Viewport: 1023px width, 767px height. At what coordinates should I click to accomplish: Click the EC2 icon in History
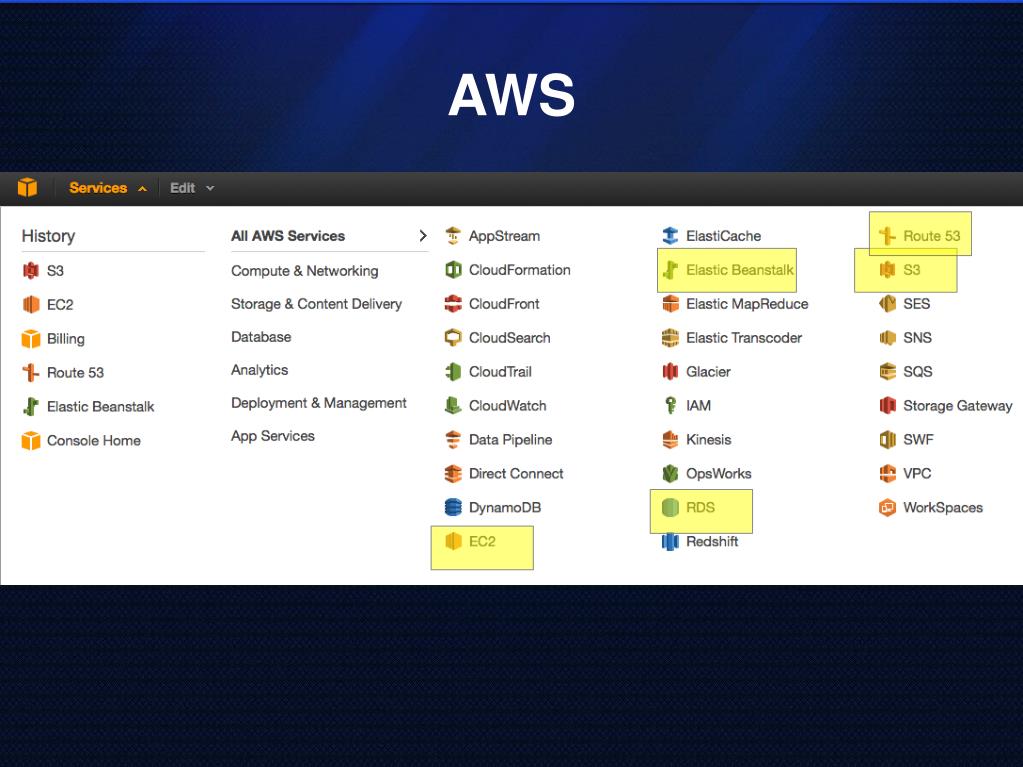click(31, 305)
